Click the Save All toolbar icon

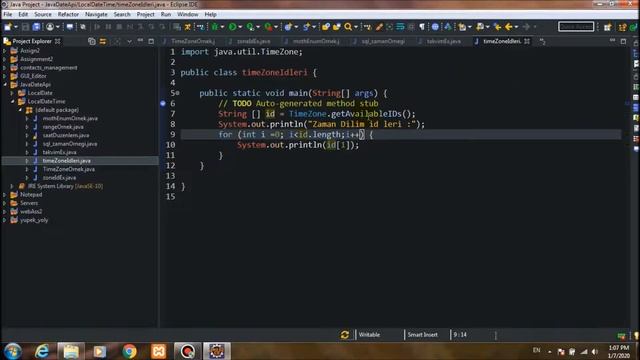click(36, 27)
